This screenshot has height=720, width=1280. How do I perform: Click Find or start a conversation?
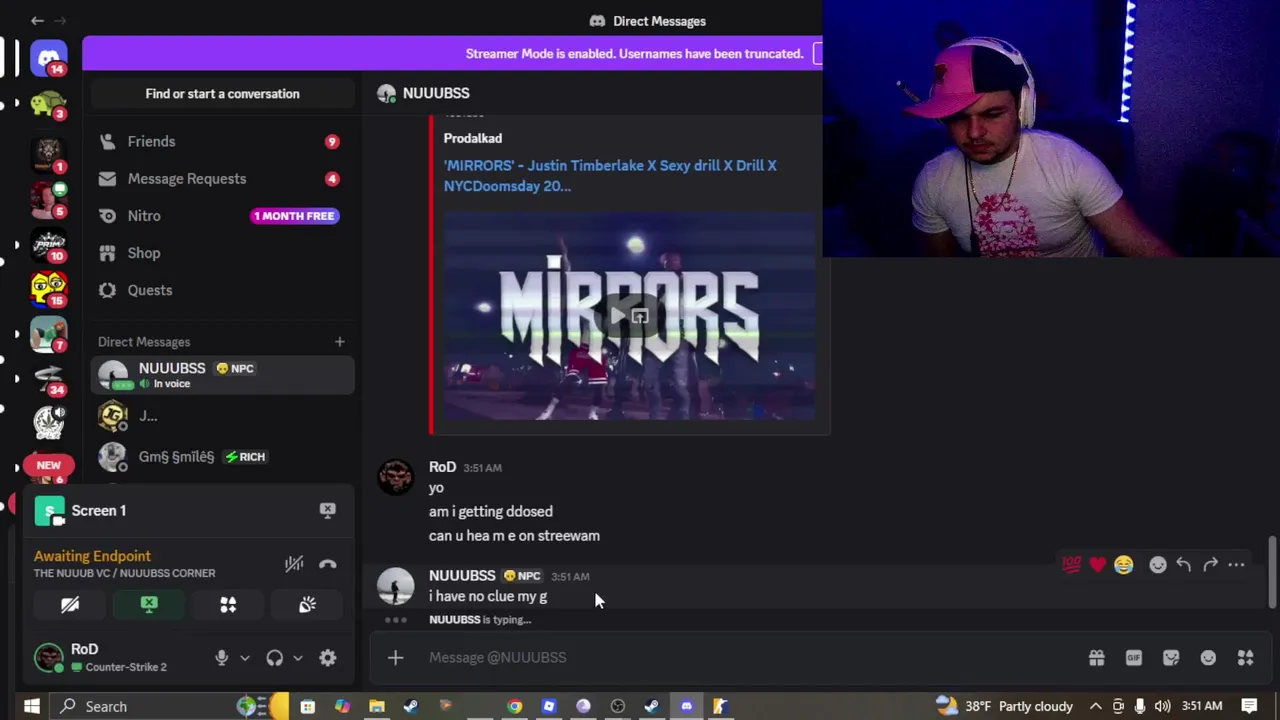[222, 93]
